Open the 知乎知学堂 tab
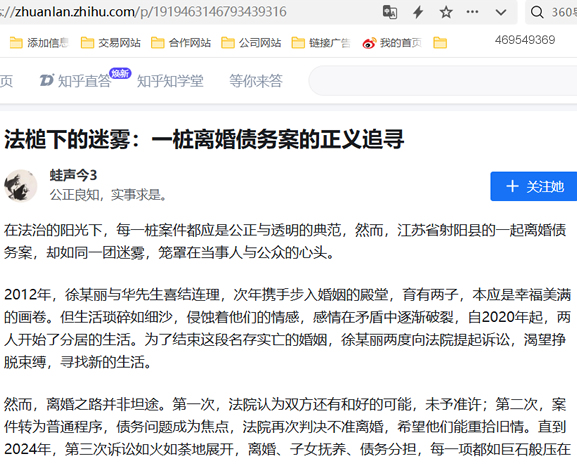Screen dimensions: 577x464 coord(170,81)
